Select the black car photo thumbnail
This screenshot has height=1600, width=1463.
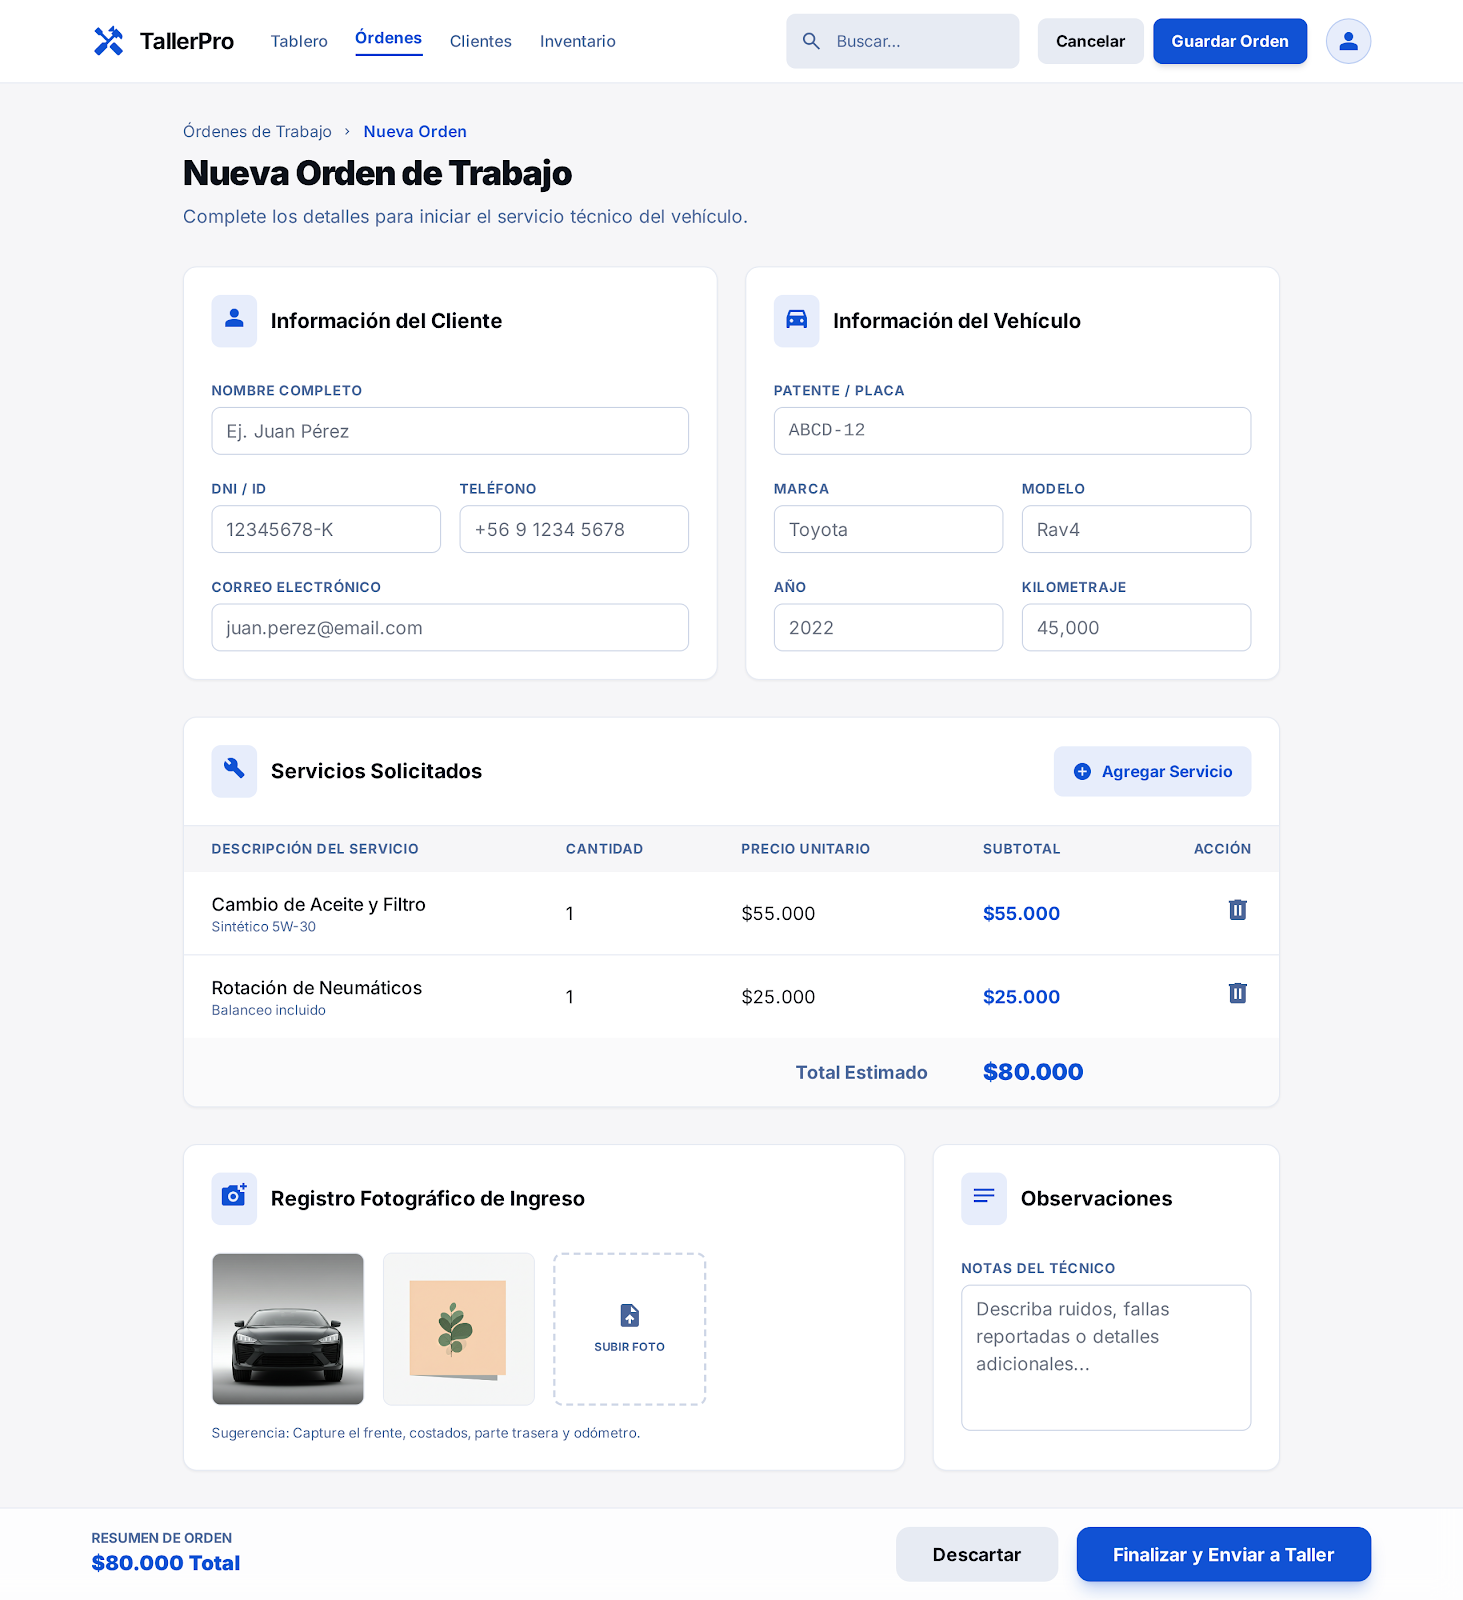pos(288,1328)
